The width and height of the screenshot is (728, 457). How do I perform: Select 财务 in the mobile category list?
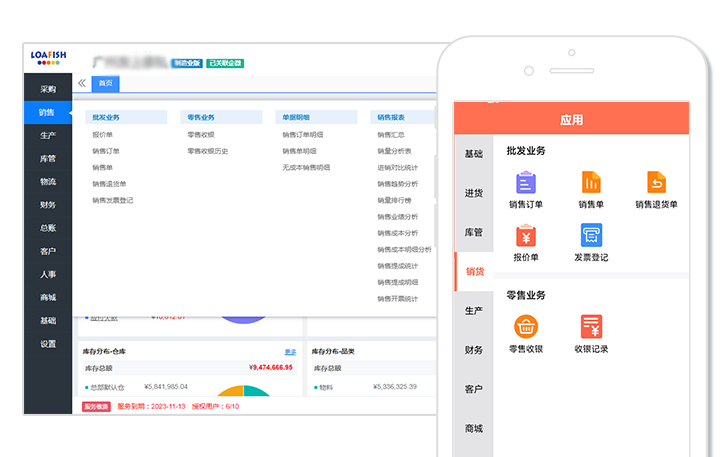[473, 350]
